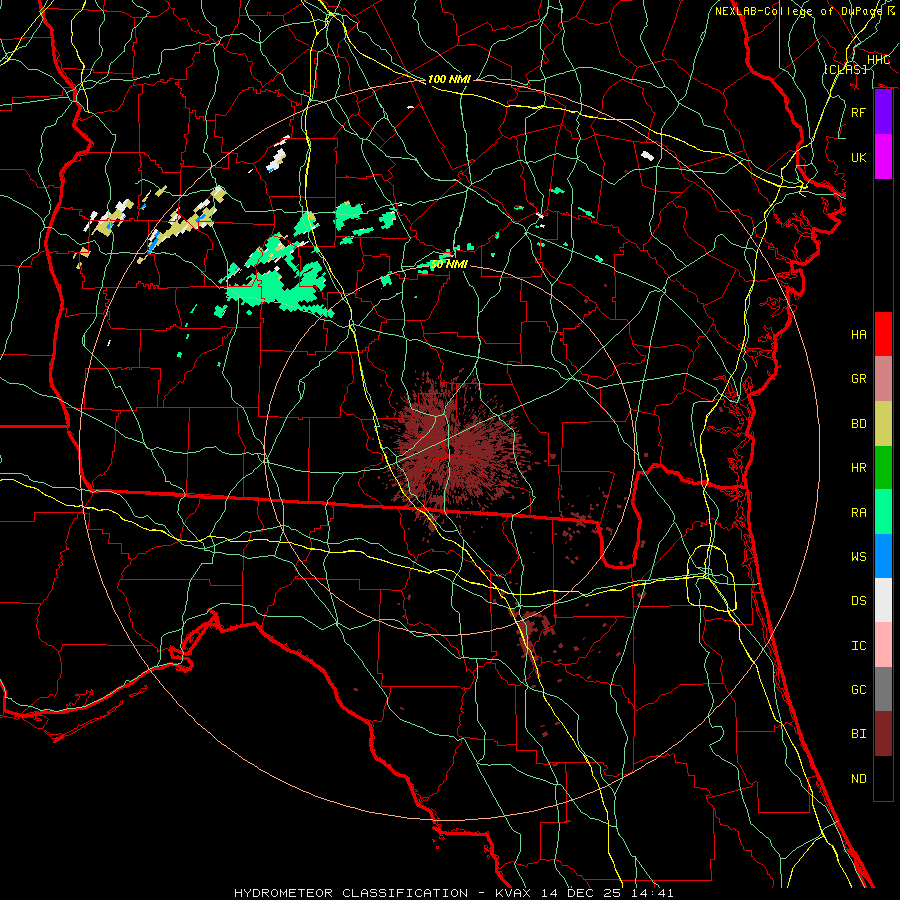Select the DS white legend swatch
This screenshot has width=900, height=900.
click(x=883, y=600)
